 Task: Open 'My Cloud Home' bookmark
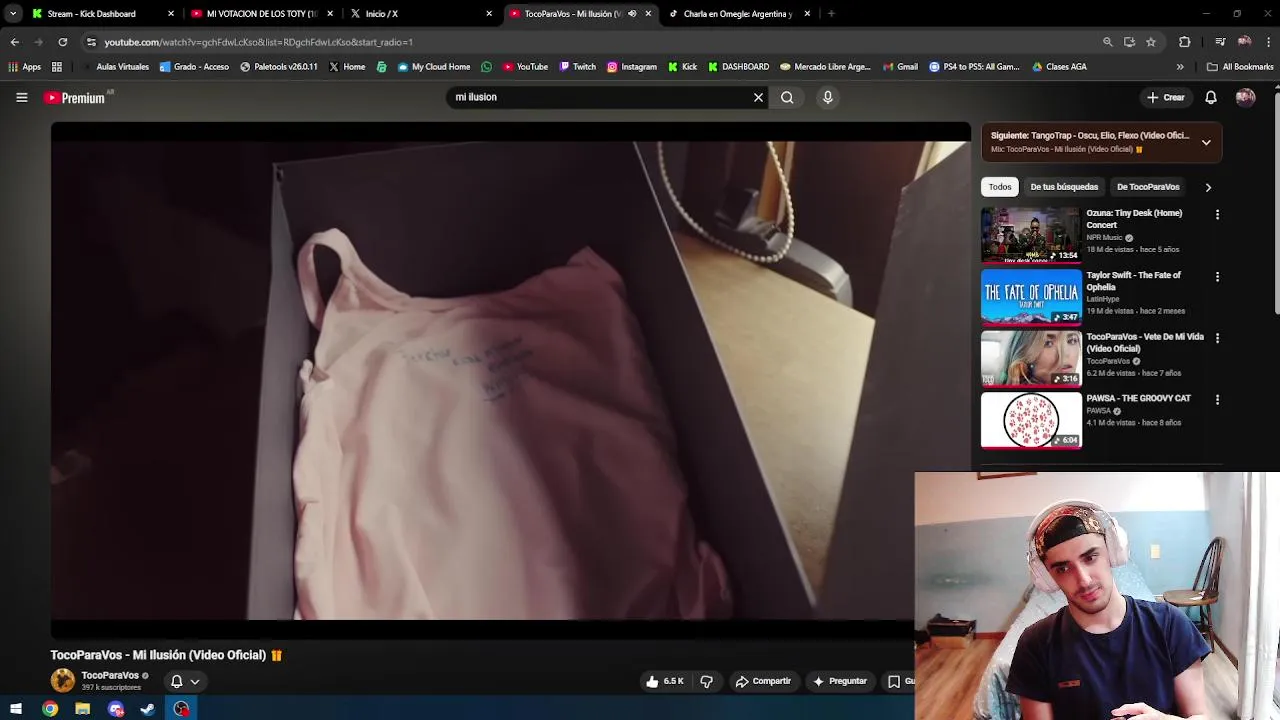pos(433,67)
